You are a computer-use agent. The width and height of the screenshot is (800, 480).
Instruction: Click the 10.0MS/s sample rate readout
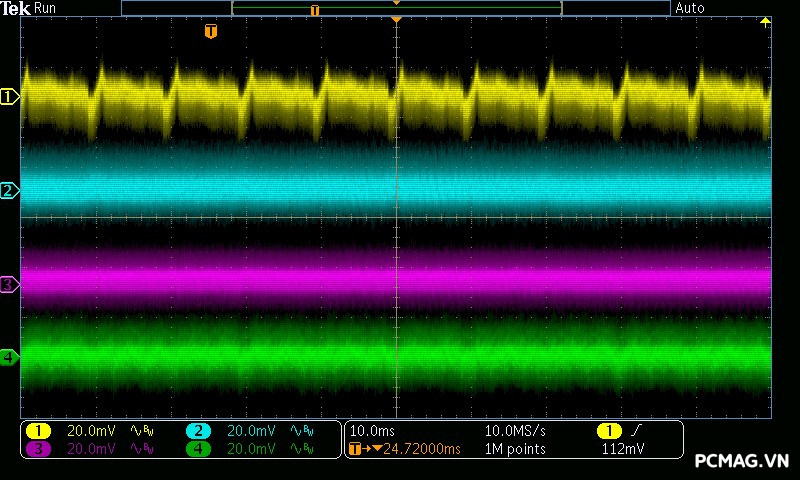coord(516,431)
